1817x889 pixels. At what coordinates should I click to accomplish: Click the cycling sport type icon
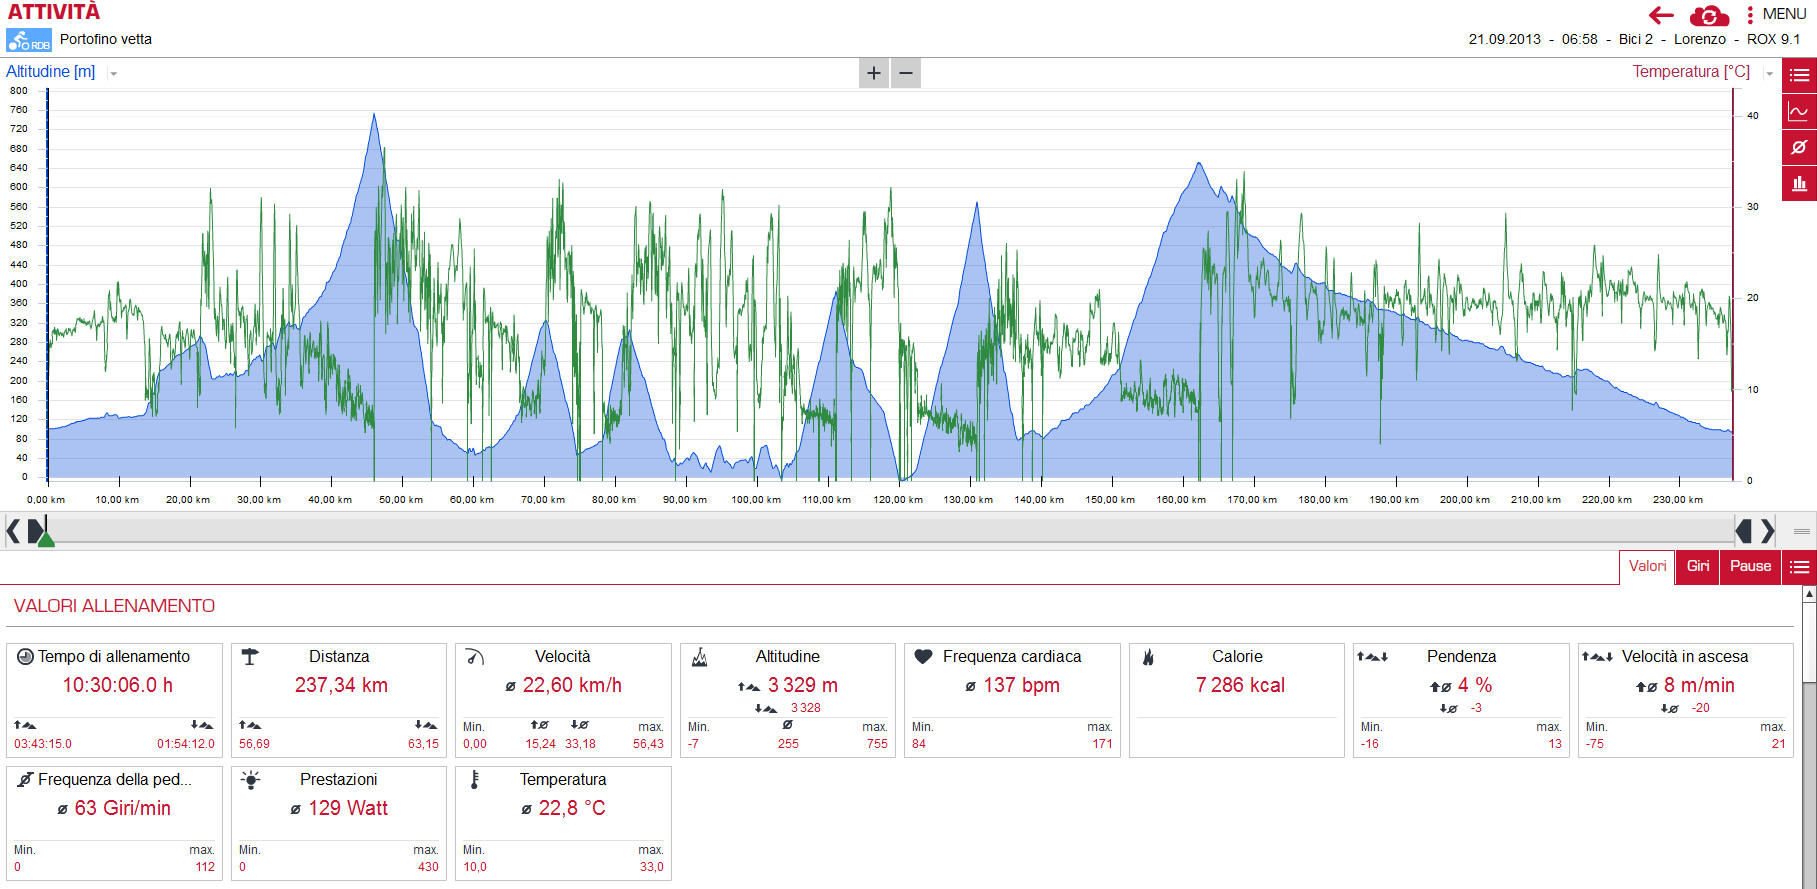click(29, 40)
